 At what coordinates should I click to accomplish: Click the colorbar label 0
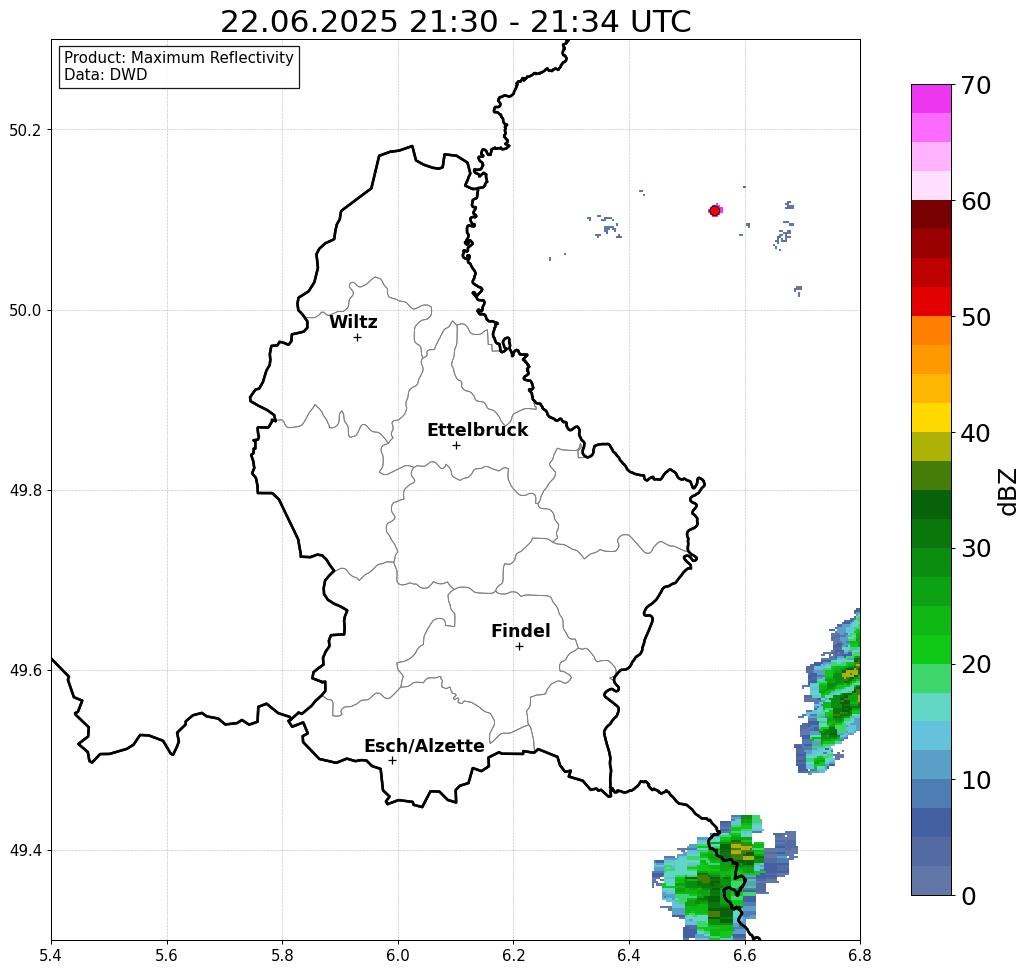click(x=969, y=896)
